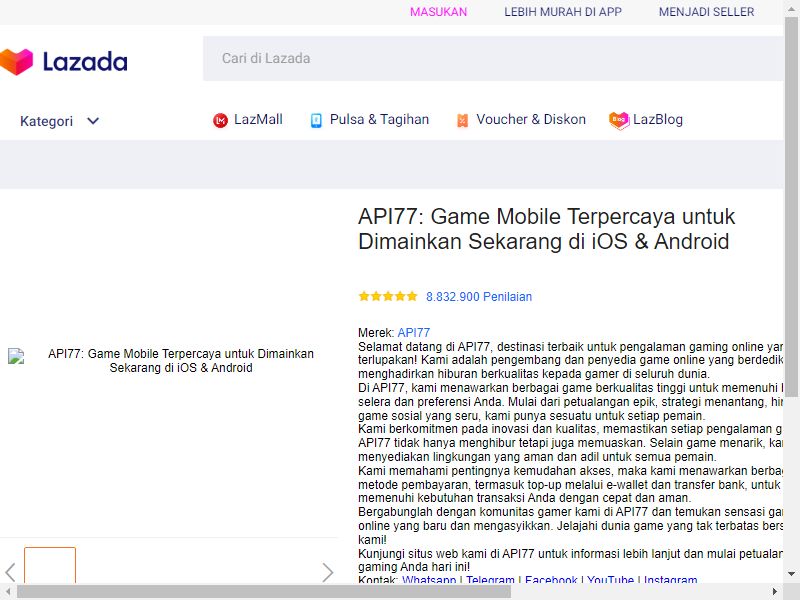
Task: Click the vertical scrollbar thumb
Action: (x=791, y=207)
